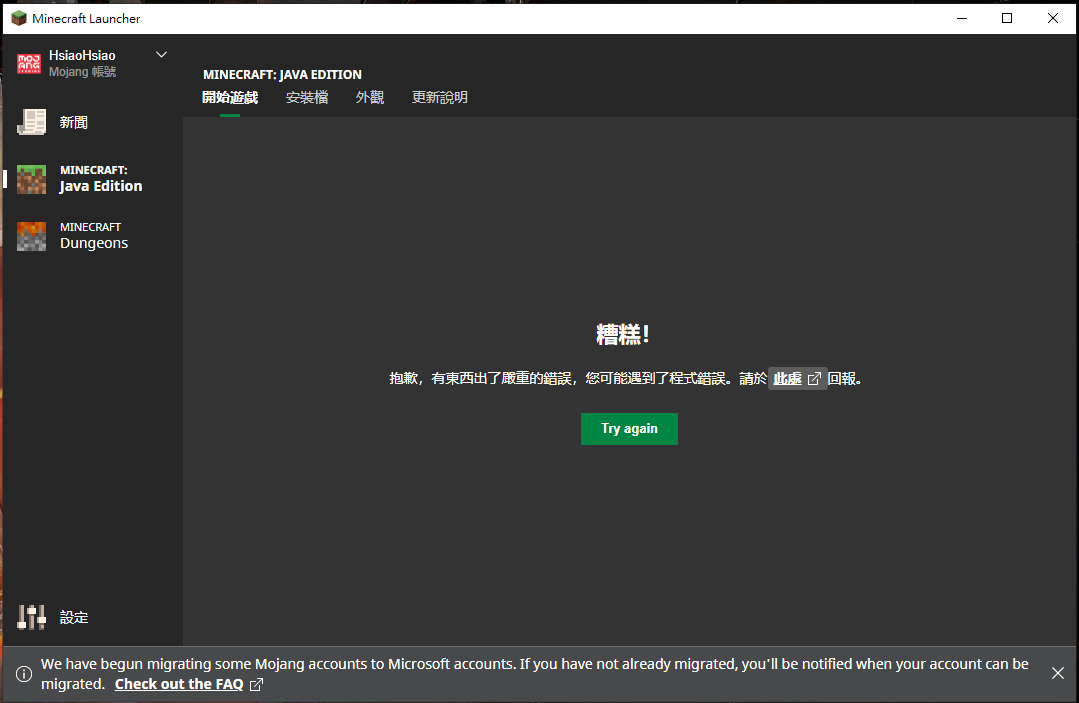Close the Minecraft Launcher window
Viewport: 1079px width, 703px height.
(1053, 18)
